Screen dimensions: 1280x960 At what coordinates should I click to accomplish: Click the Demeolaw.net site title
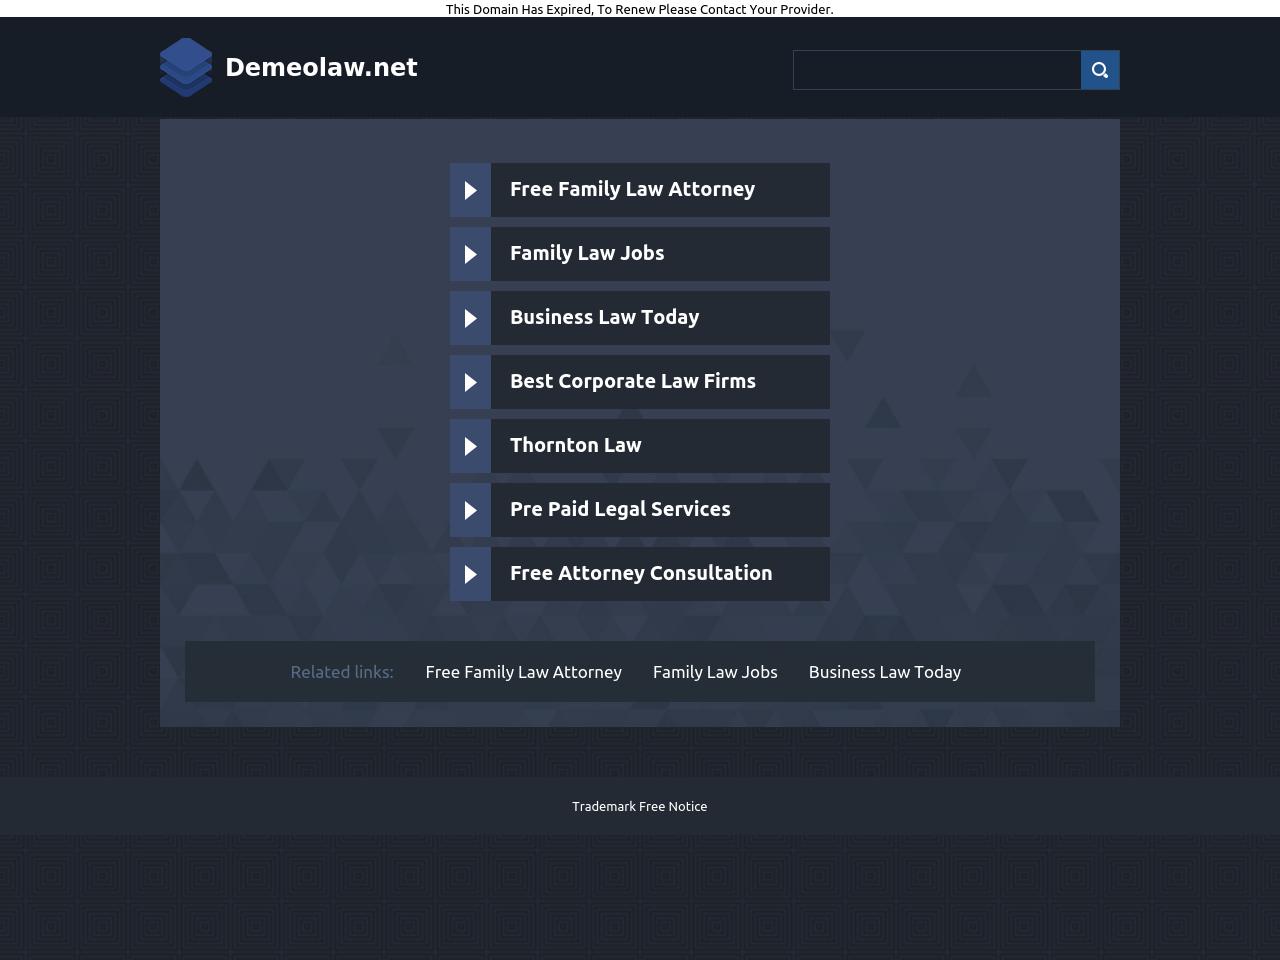(x=321, y=67)
